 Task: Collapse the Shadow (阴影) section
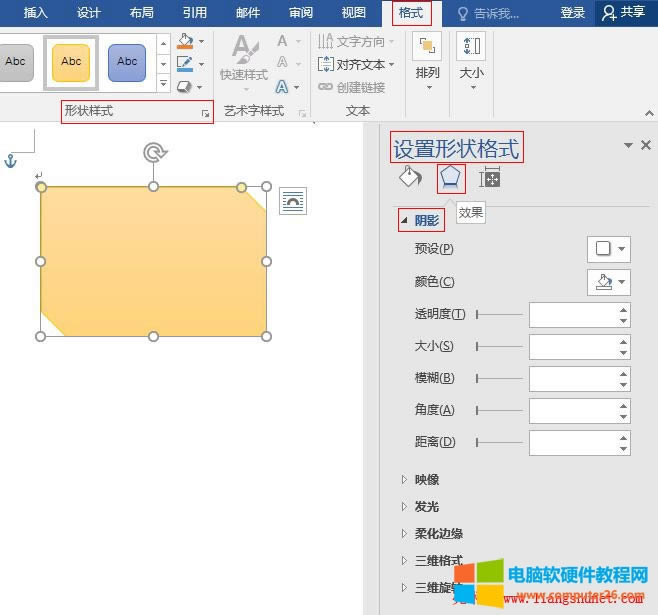(421, 220)
